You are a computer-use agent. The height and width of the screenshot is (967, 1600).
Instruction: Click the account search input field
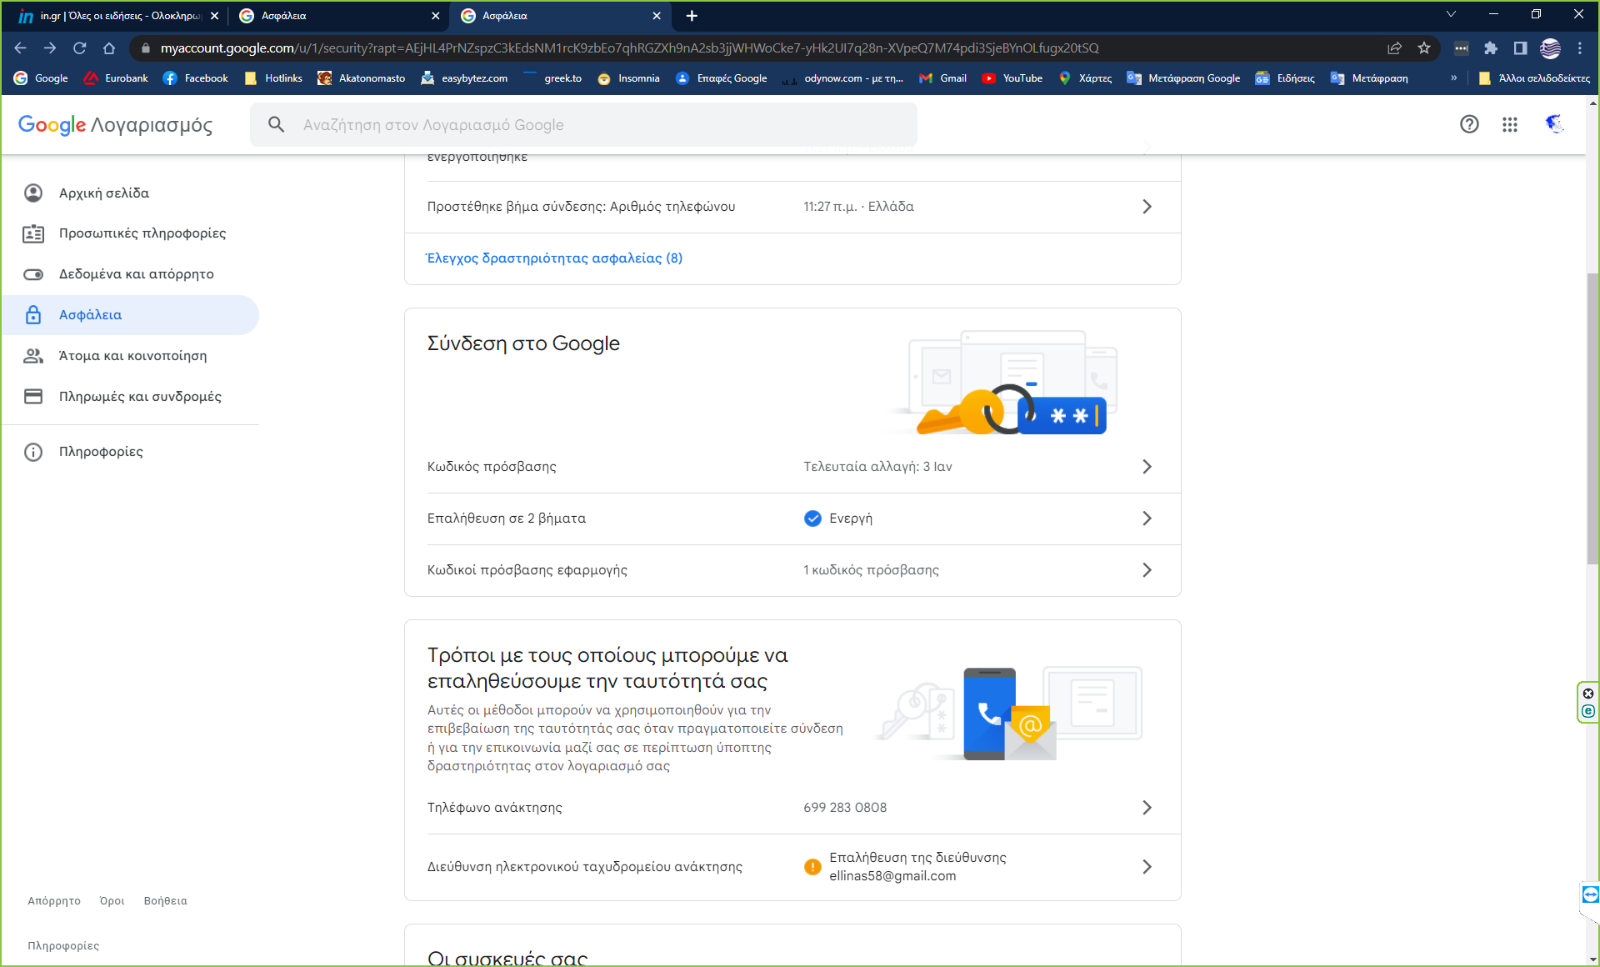tap(583, 125)
